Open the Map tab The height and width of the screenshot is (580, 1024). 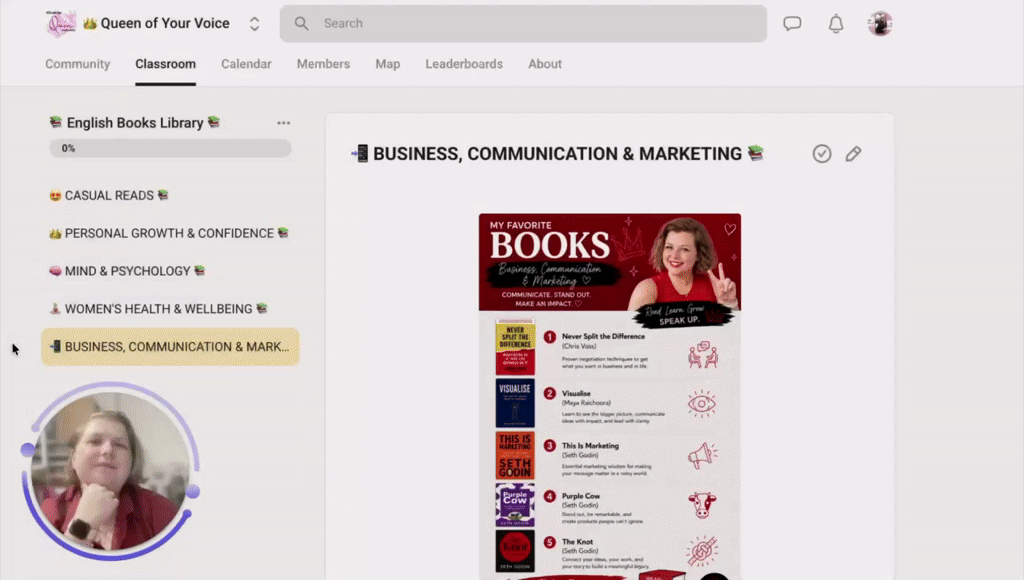[x=388, y=64]
